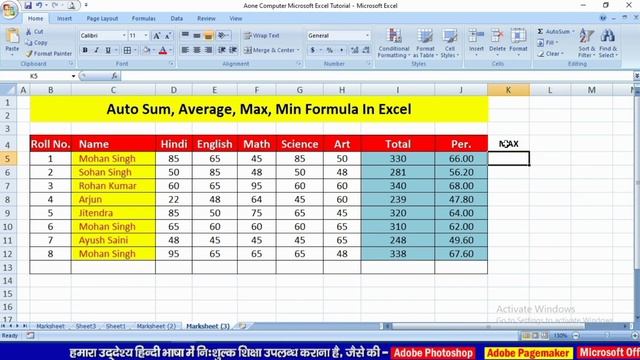
Task: Apply accounting dollar format
Action: [312, 50]
